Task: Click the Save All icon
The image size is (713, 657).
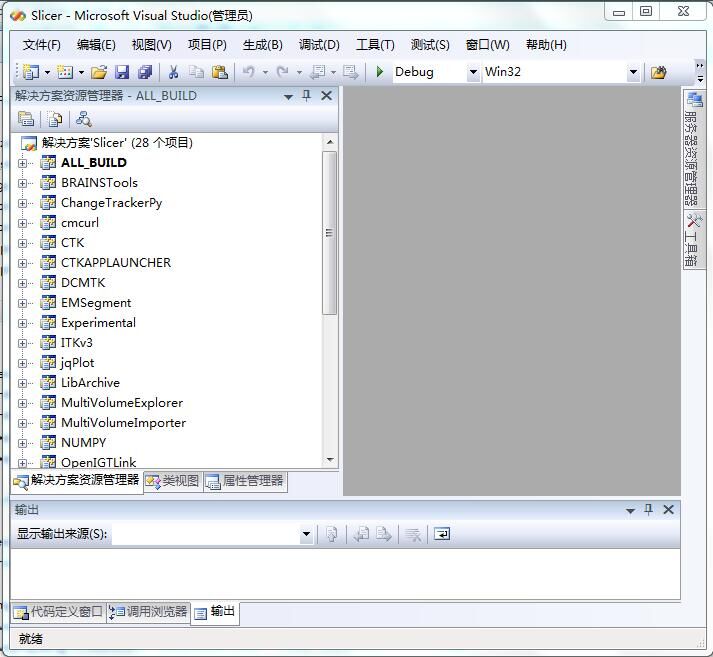Action: tap(145, 72)
